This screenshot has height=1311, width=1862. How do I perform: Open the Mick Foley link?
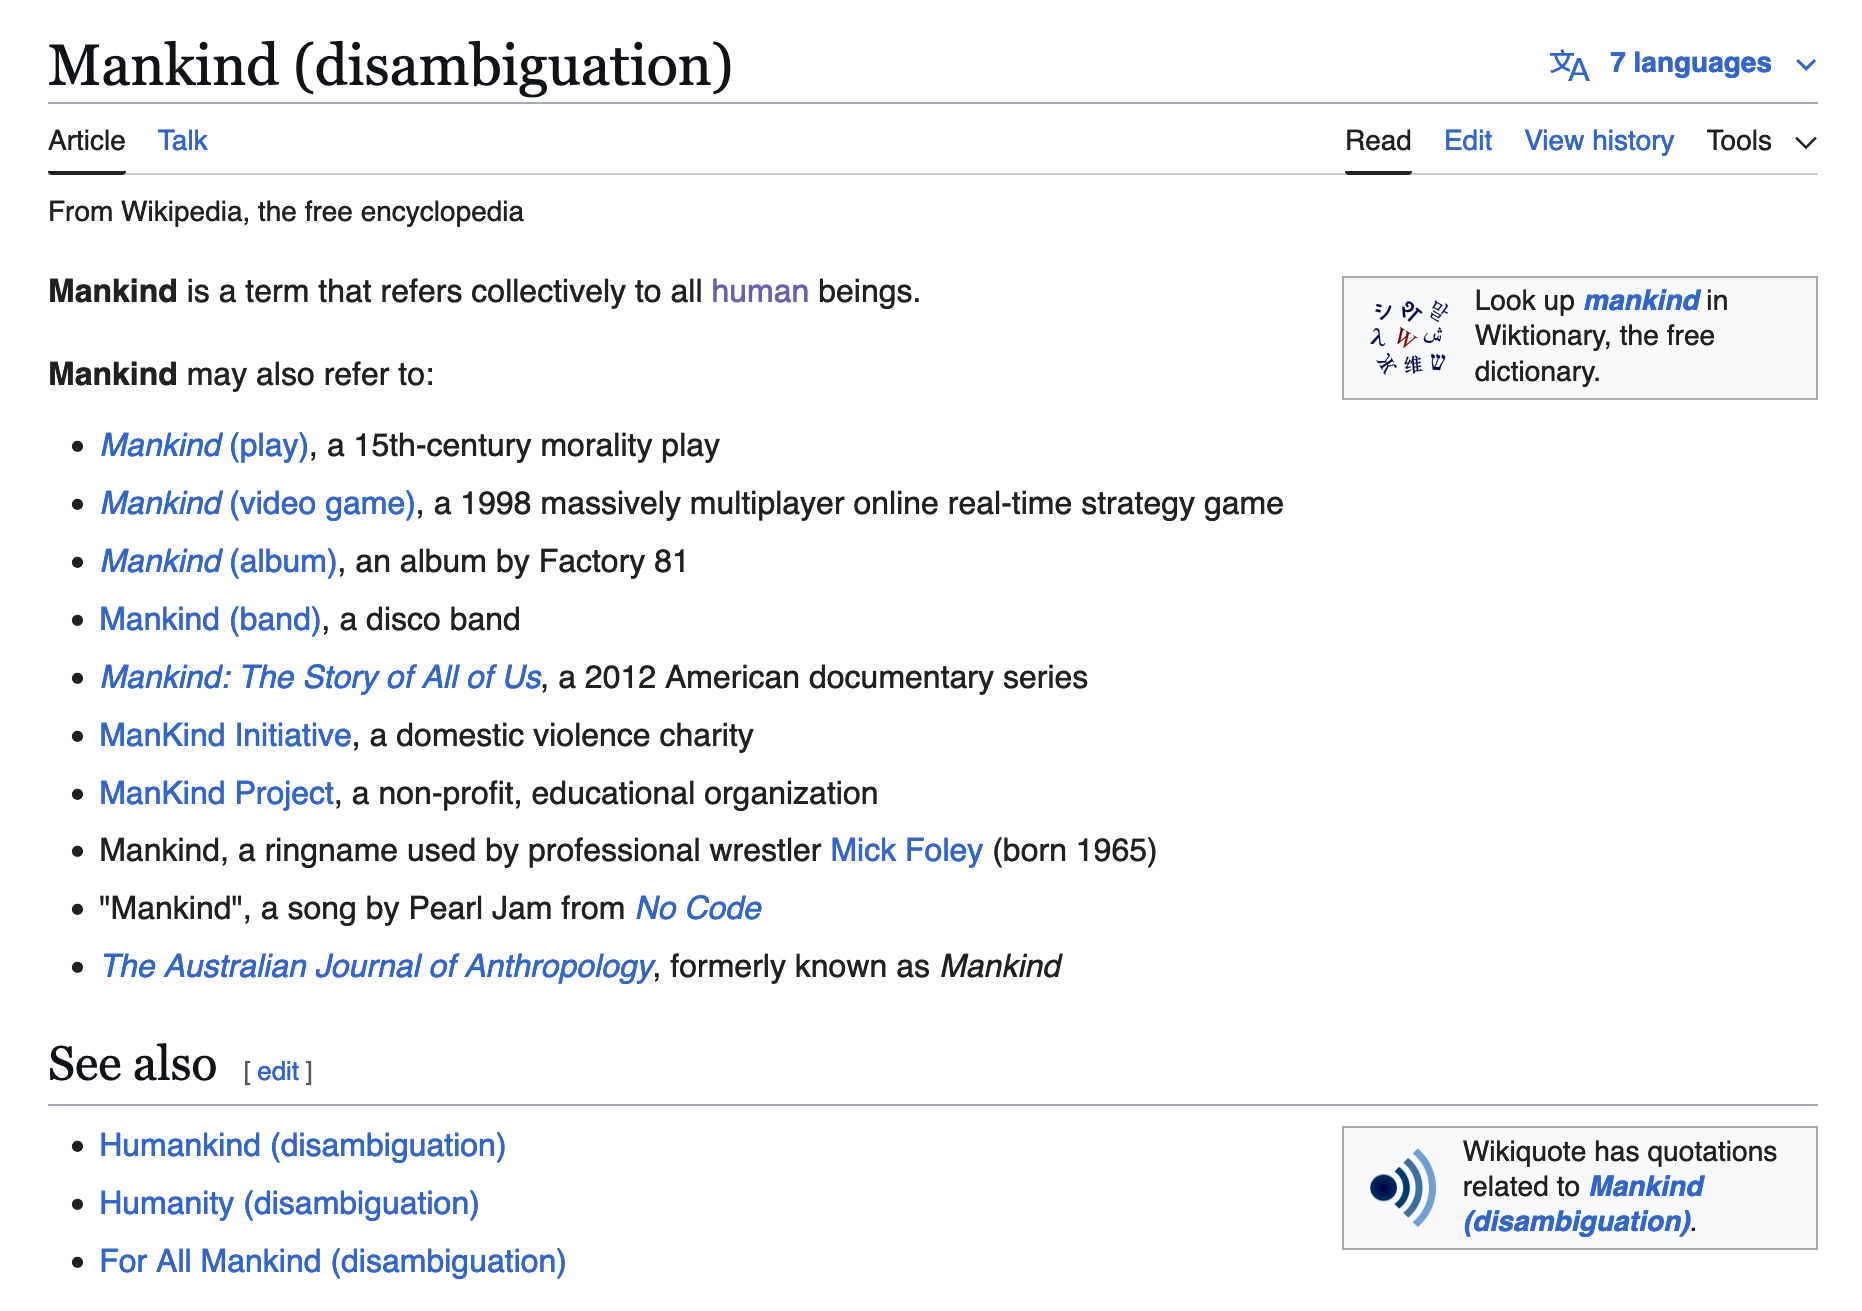[907, 850]
